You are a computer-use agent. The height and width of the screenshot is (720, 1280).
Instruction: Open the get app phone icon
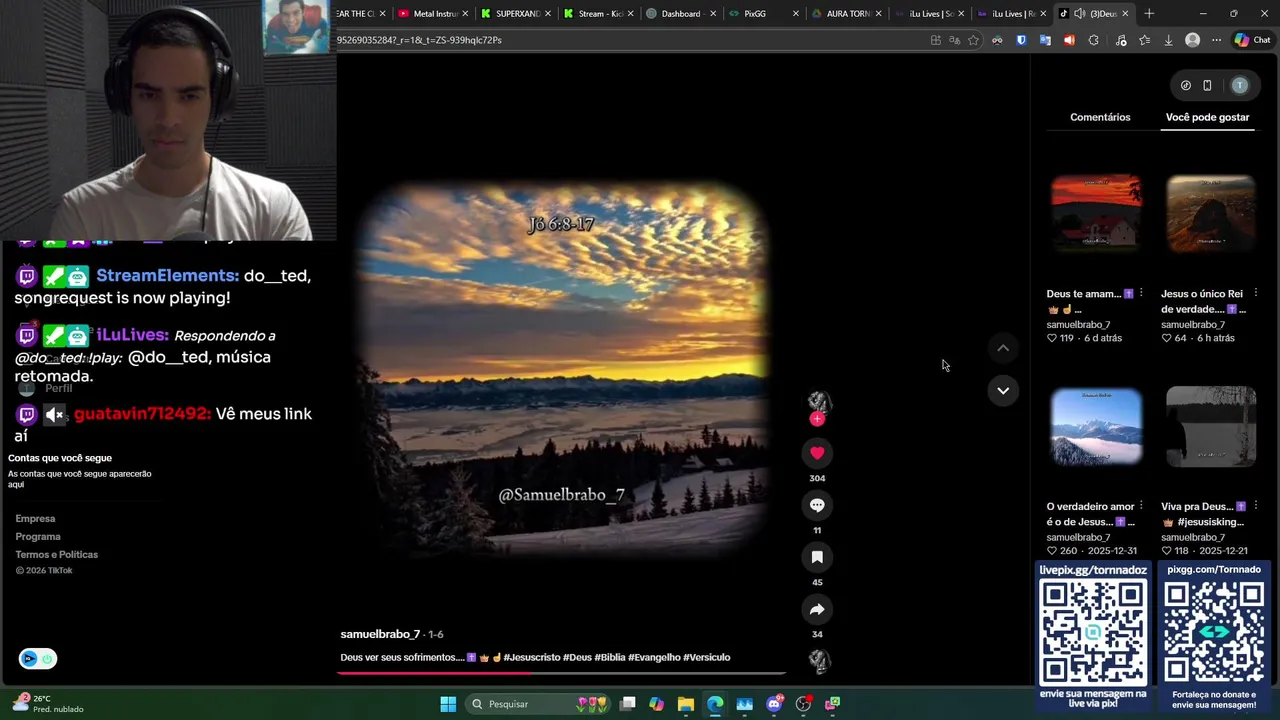tap(1207, 85)
